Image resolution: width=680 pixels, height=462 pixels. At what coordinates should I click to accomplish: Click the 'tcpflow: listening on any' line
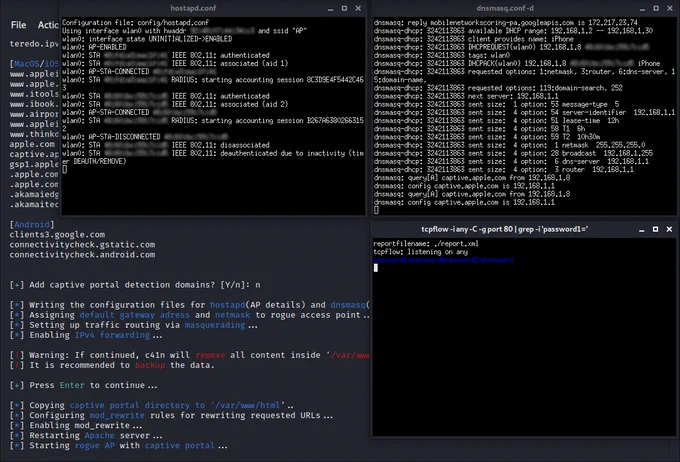point(421,252)
